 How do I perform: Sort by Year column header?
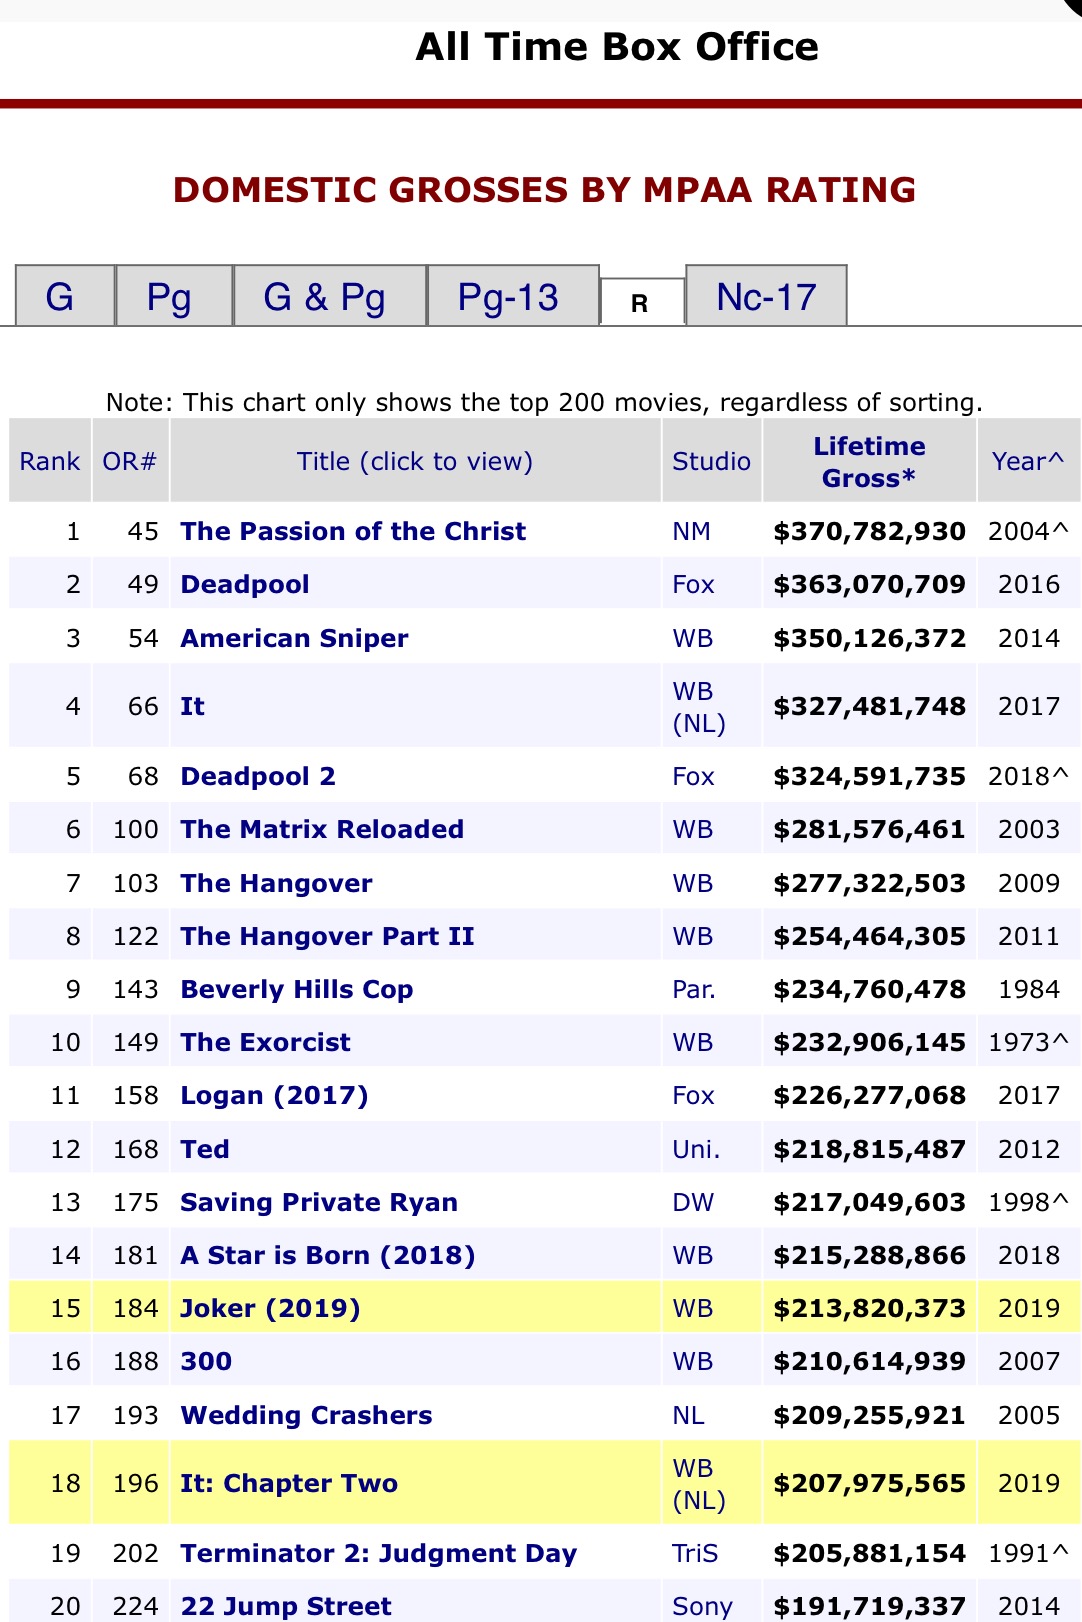point(1027,461)
